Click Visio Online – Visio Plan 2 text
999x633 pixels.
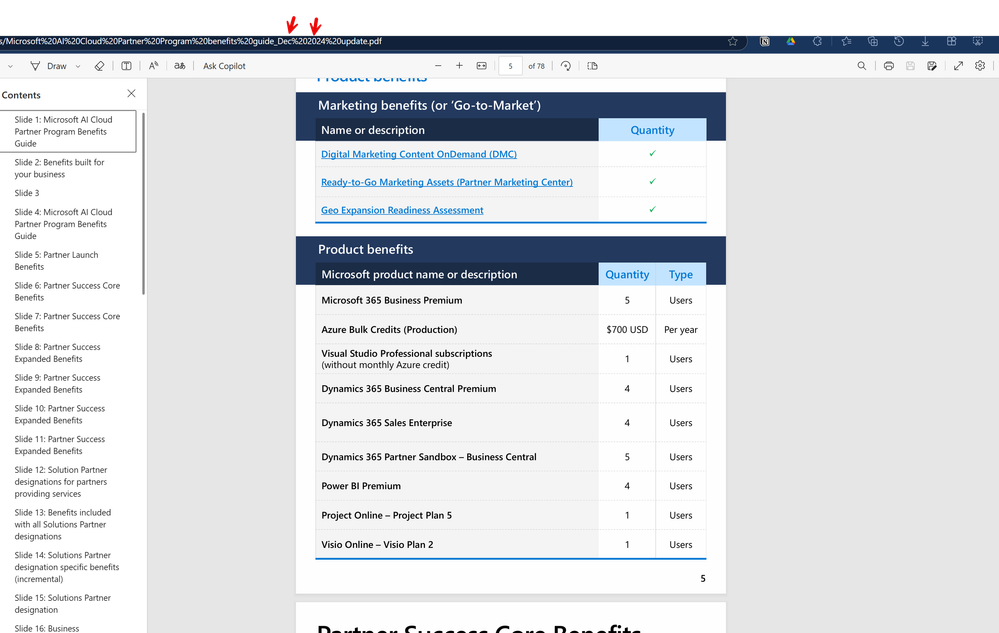[377, 544]
